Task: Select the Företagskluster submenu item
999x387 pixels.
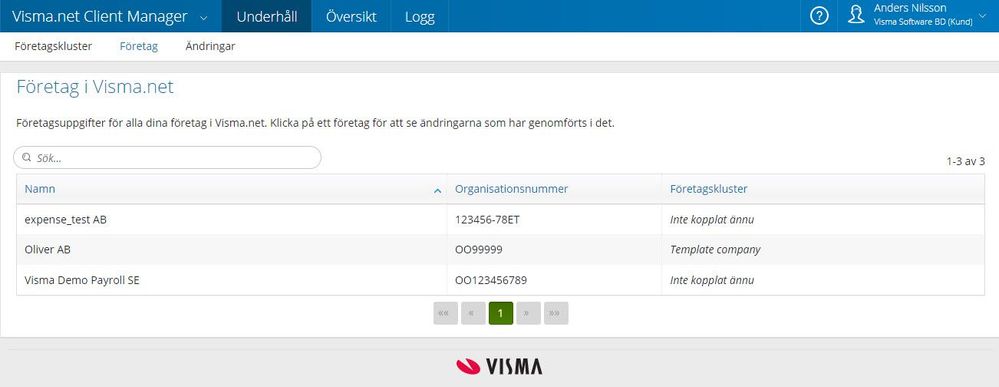Action: pos(54,47)
